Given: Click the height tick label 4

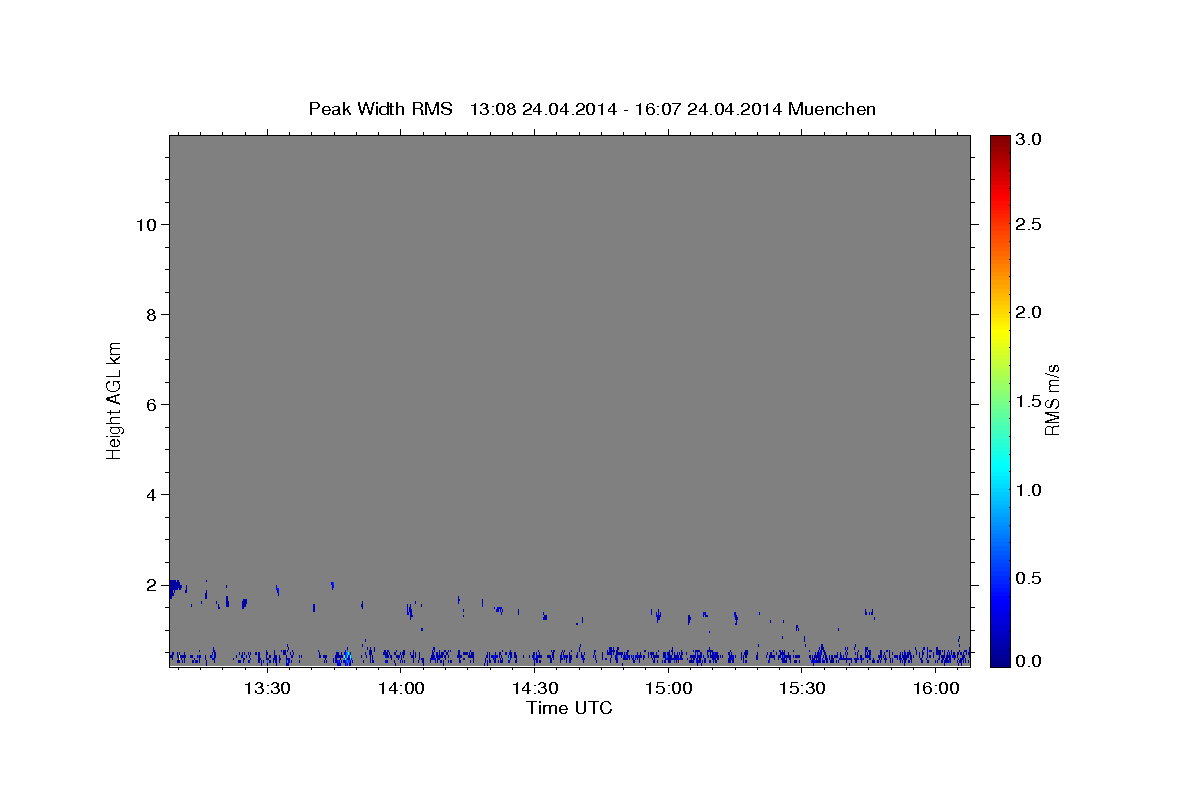Looking at the screenshot, I should [x=149, y=494].
